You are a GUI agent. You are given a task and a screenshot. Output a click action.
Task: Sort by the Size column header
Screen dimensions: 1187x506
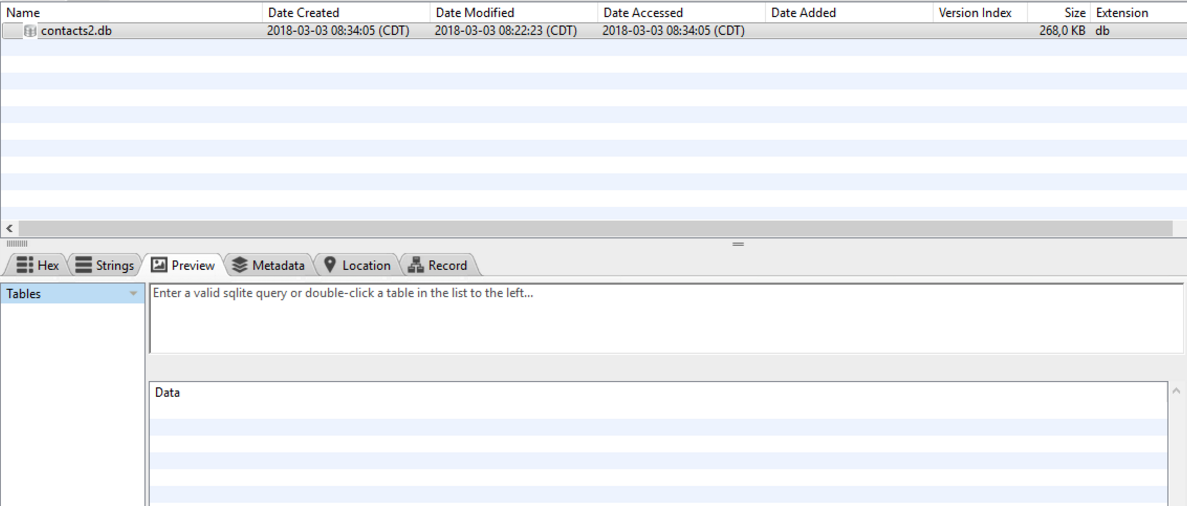(1059, 13)
